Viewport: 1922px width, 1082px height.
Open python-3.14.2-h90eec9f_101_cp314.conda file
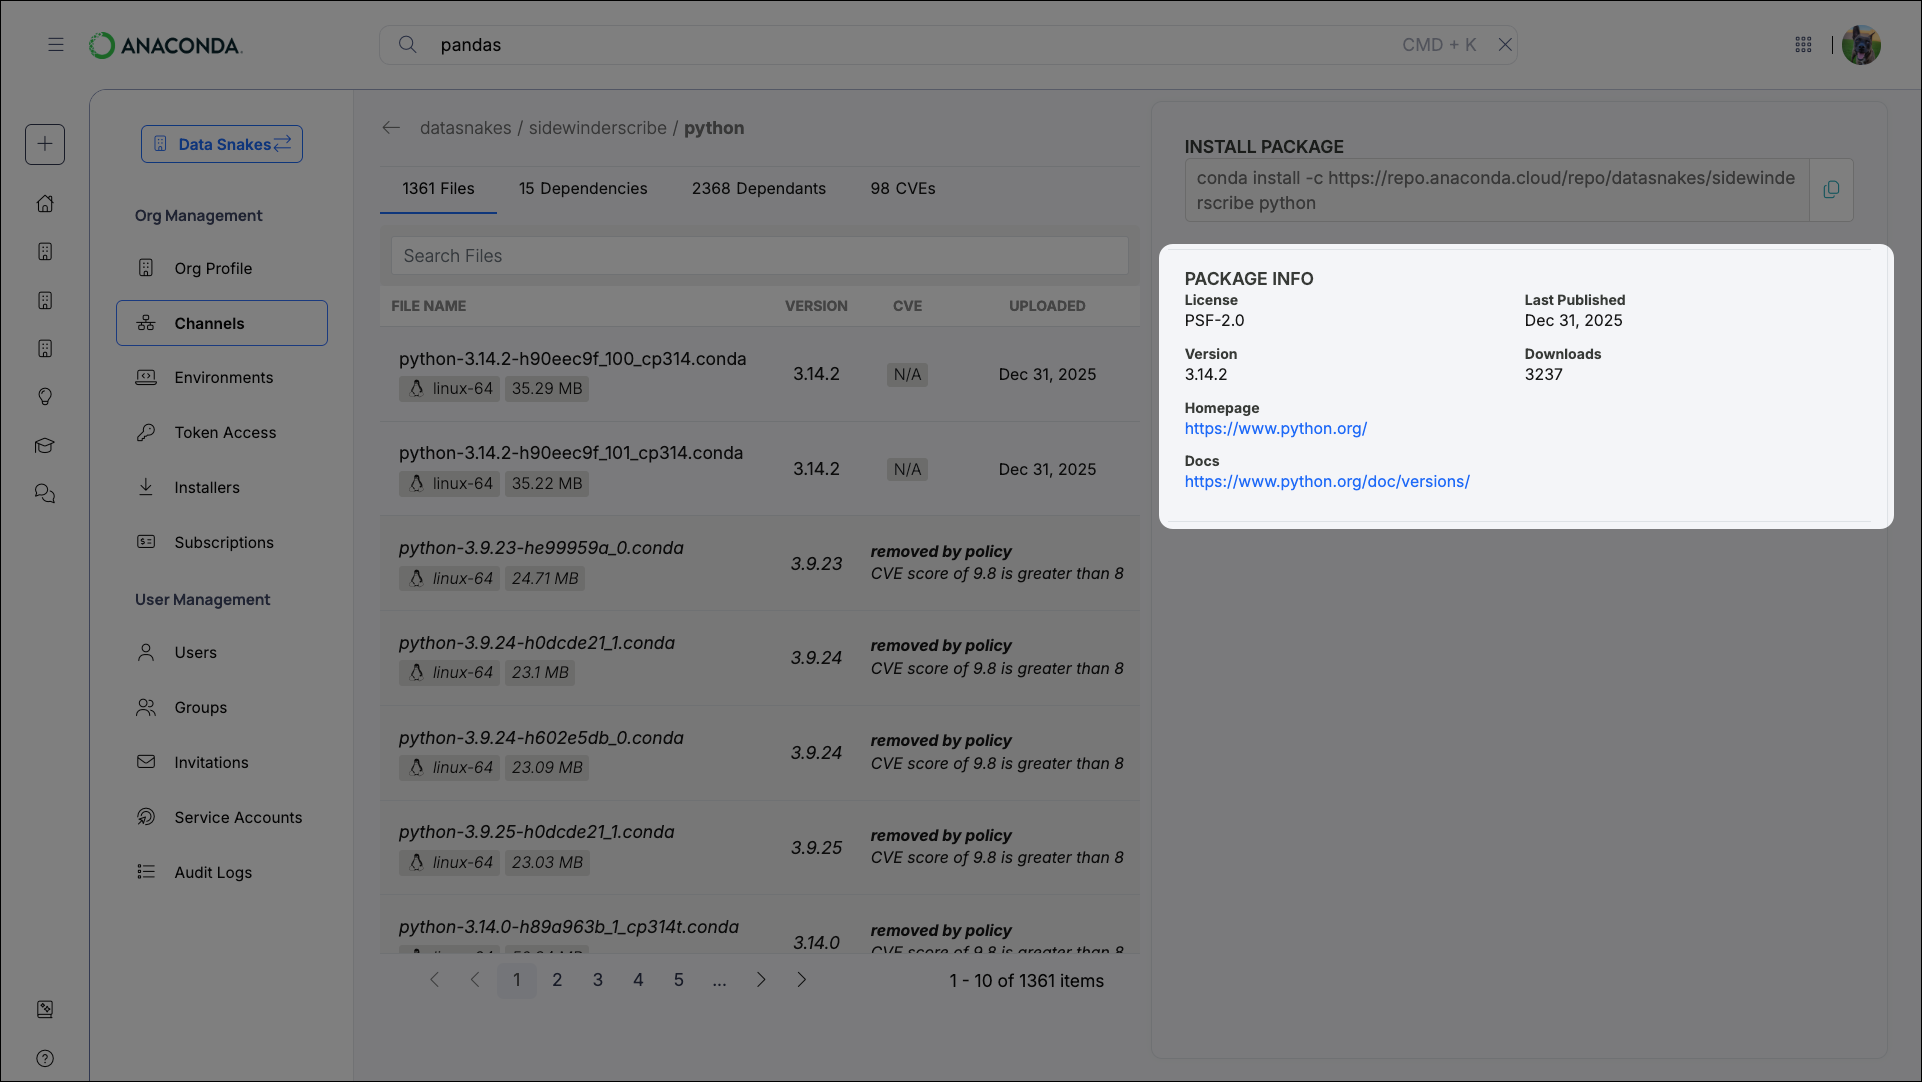(x=571, y=453)
